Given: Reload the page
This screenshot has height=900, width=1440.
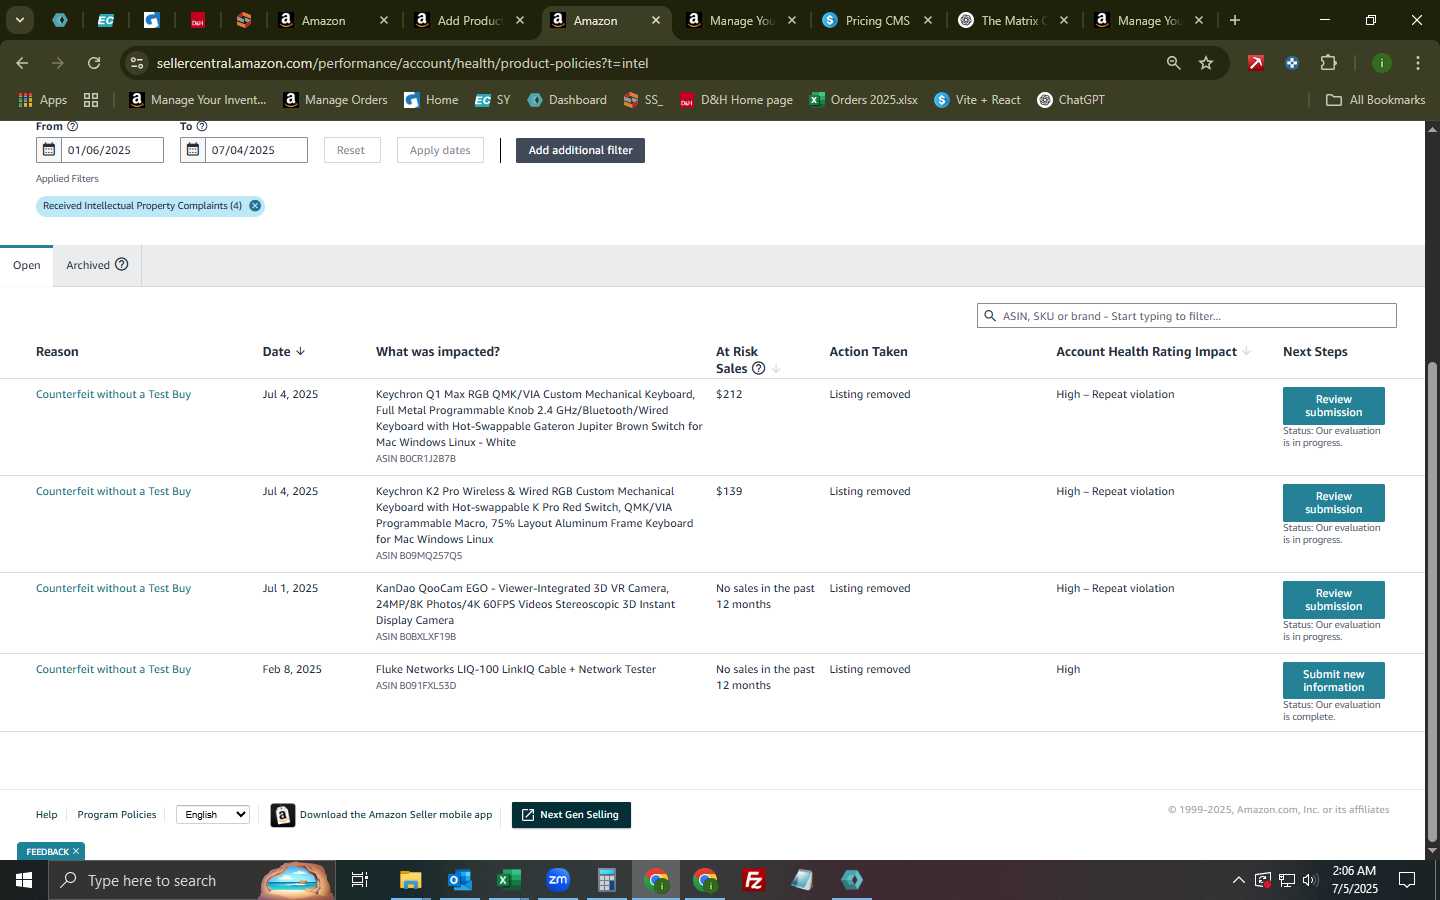Looking at the screenshot, I should [x=94, y=63].
